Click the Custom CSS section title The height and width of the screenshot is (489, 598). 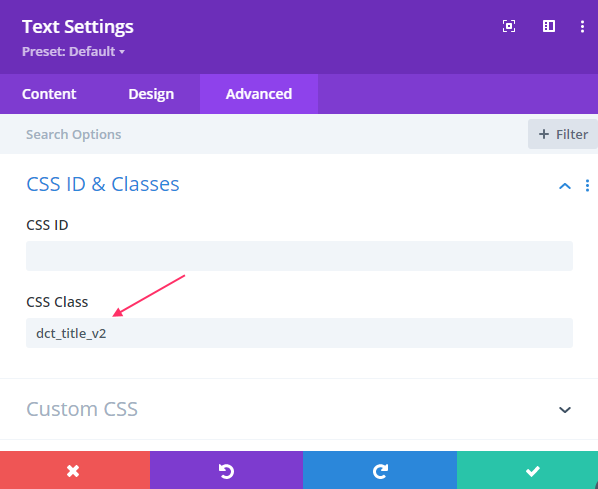point(82,409)
